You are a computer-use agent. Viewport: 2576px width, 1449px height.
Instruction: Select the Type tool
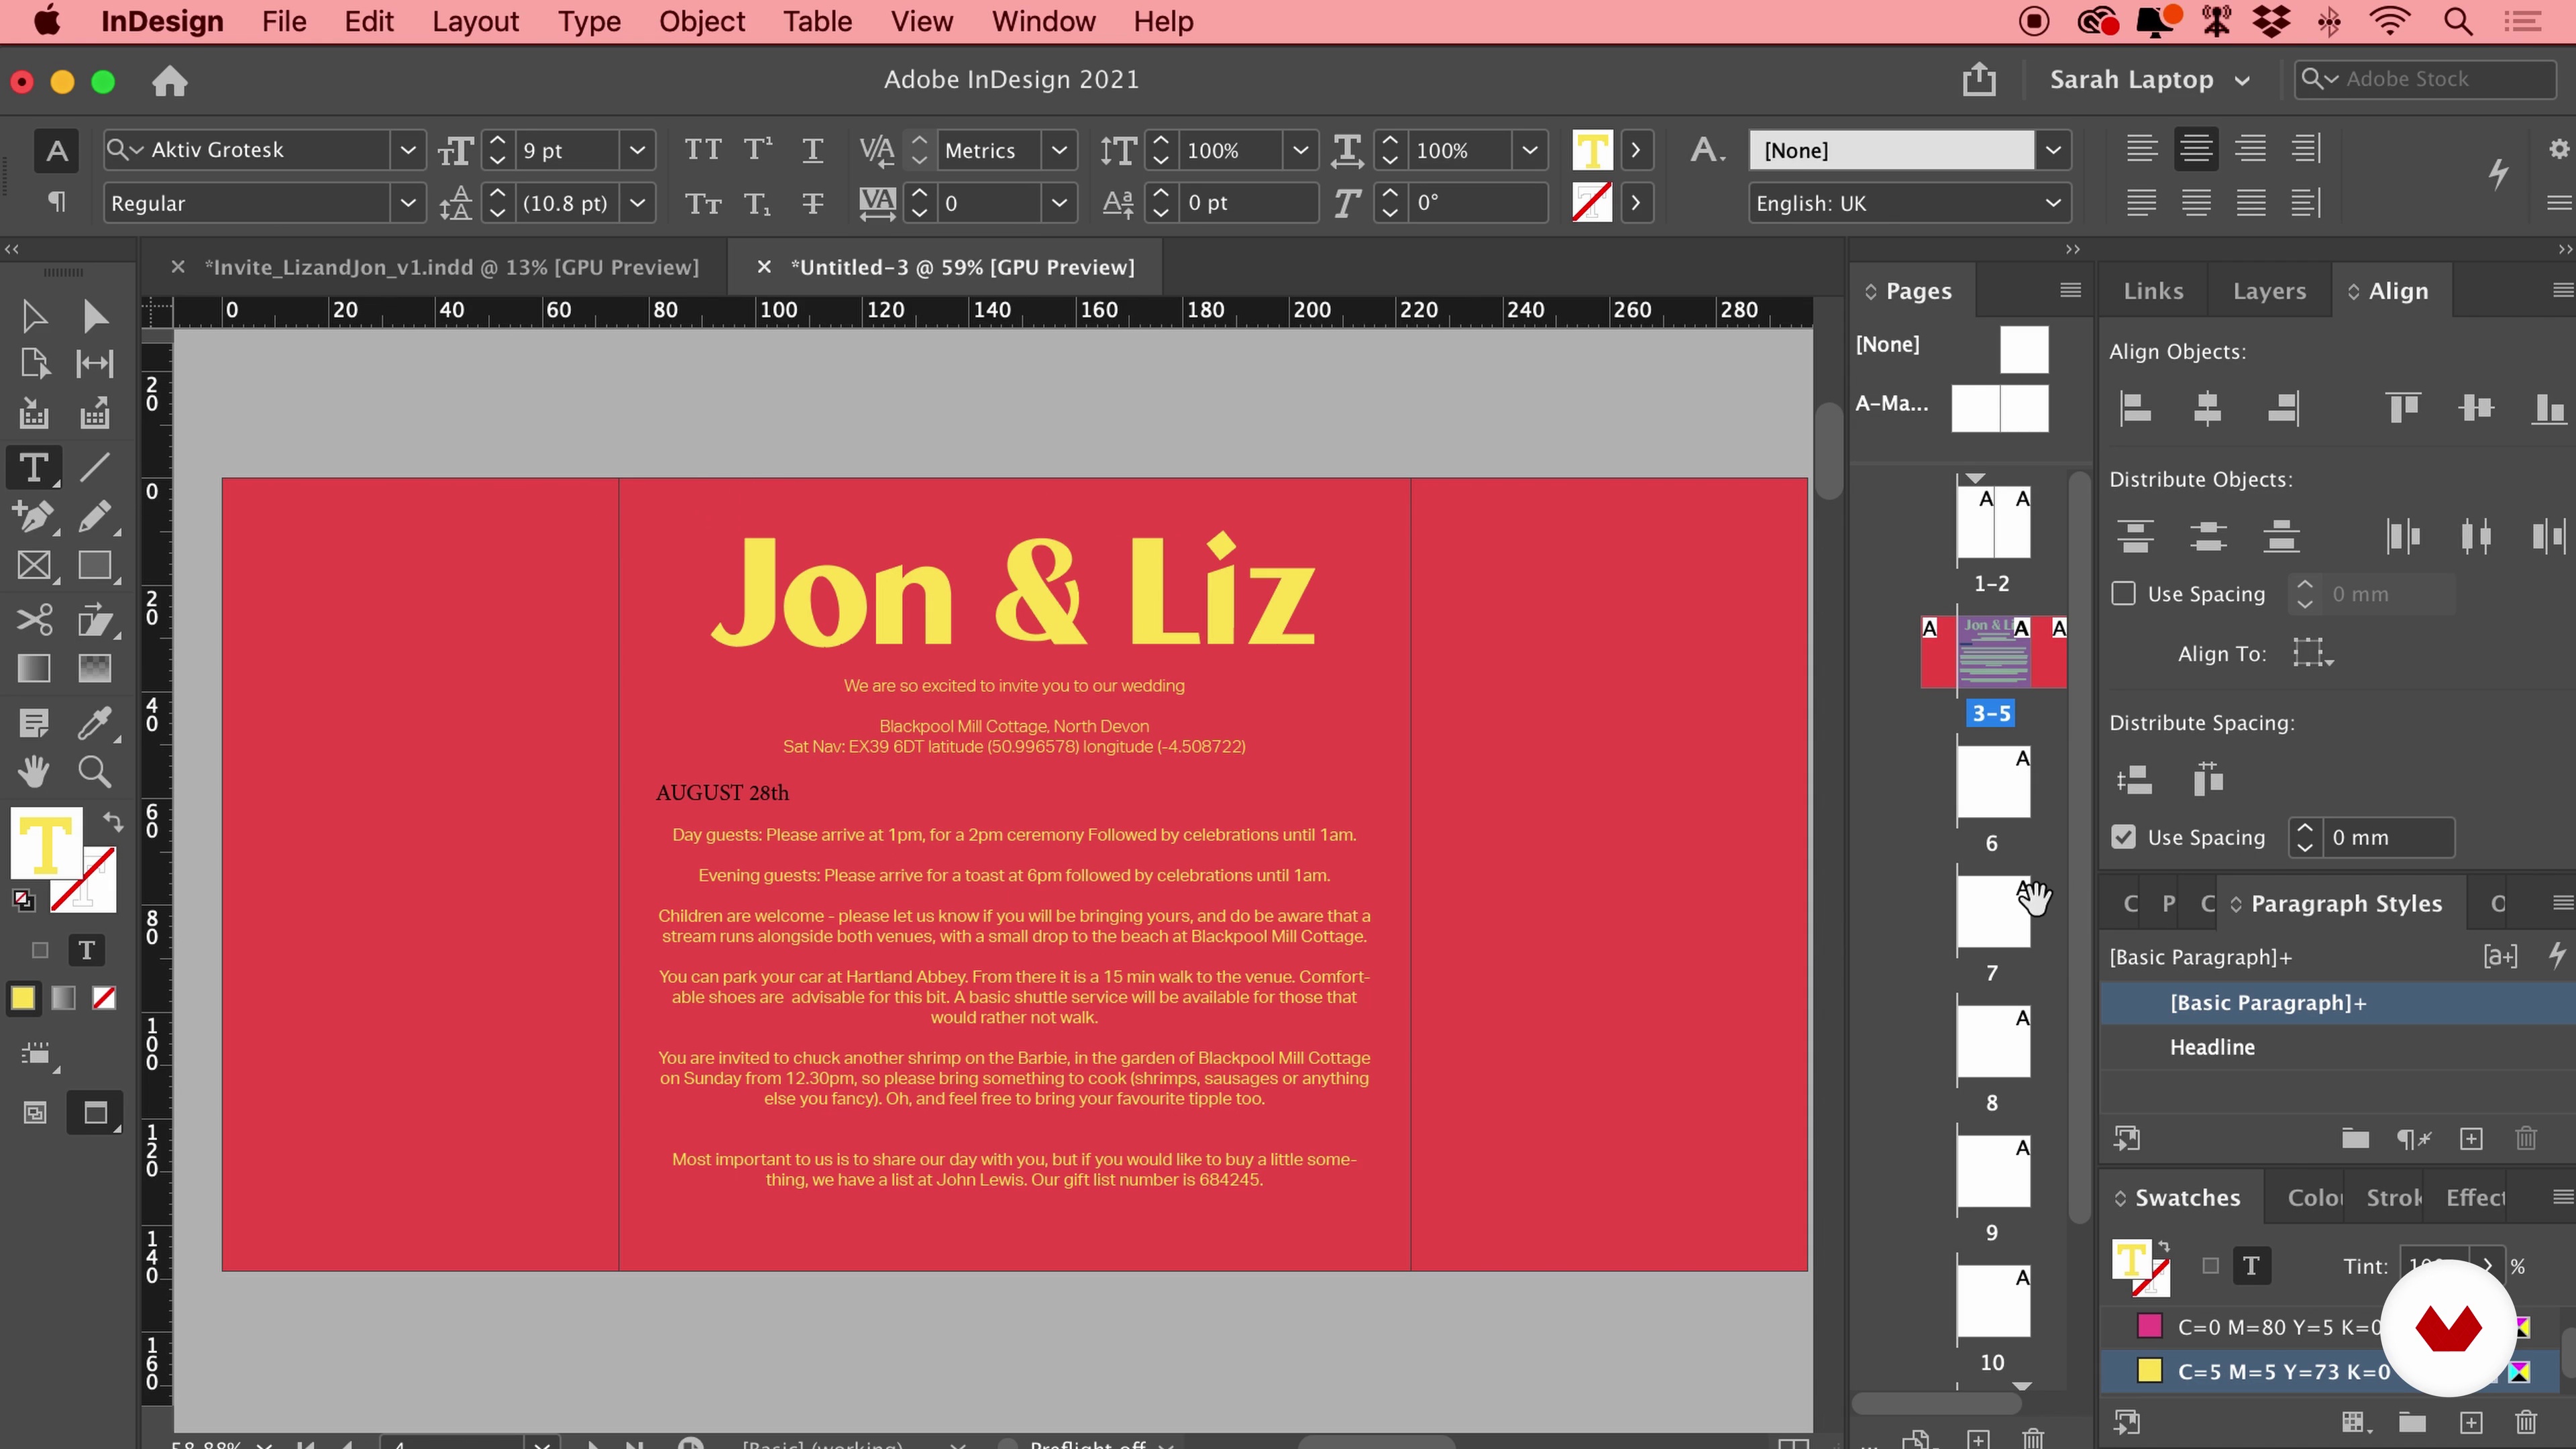[x=34, y=468]
